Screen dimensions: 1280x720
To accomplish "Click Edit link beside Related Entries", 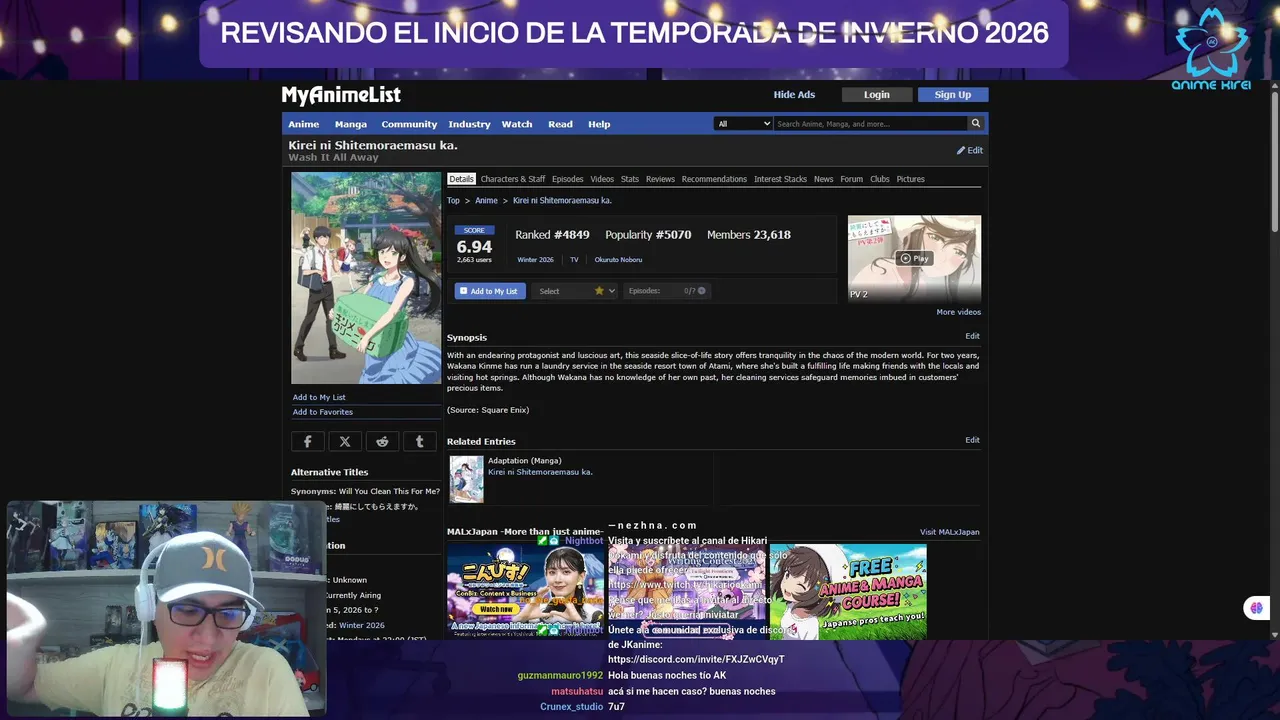I will click(972, 440).
